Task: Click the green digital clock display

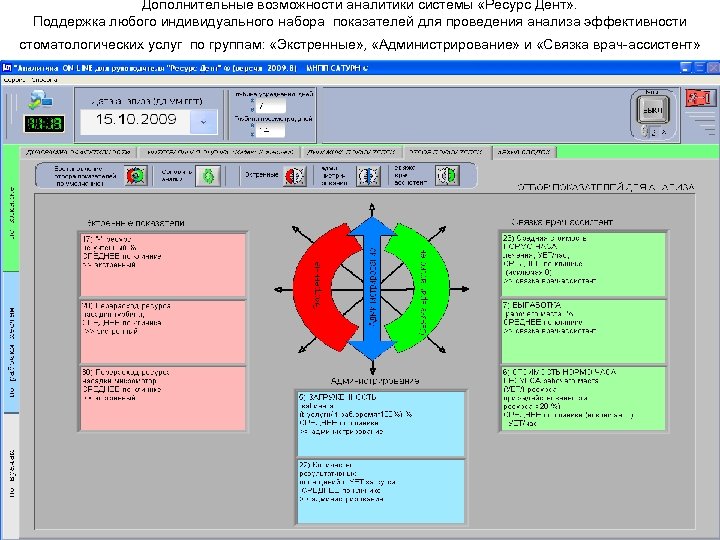Action: [x=44, y=124]
